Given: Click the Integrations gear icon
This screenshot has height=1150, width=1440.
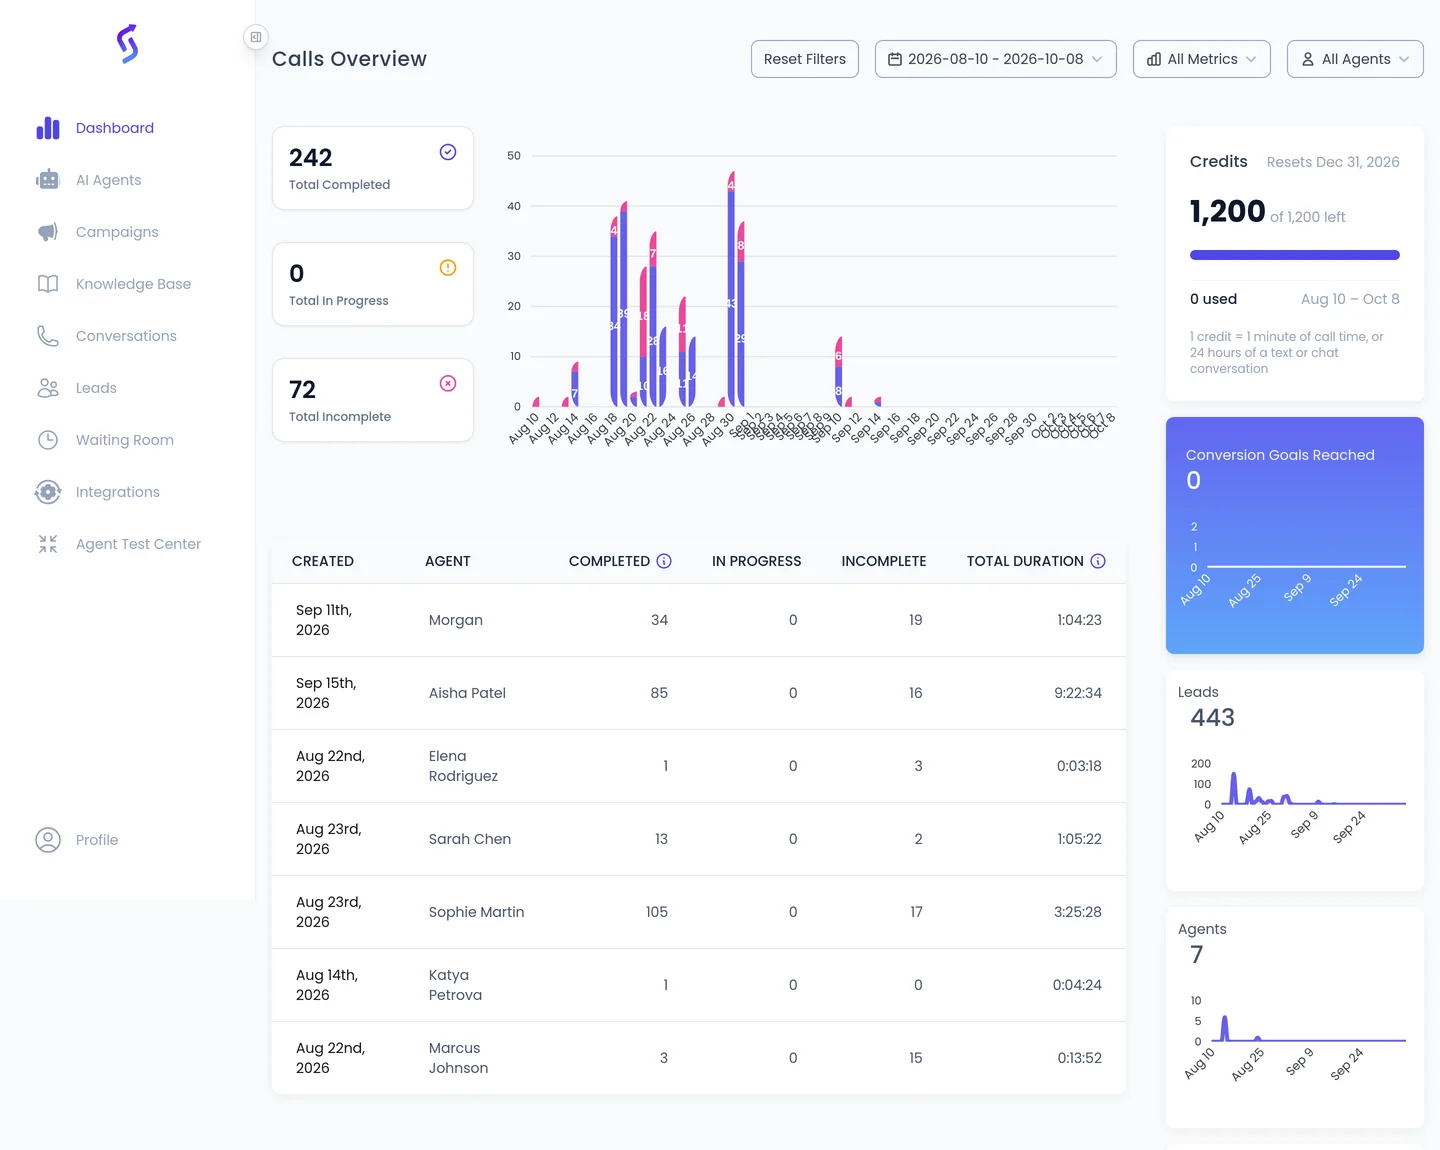Looking at the screenshot, I should pyautogui.click(x=48, y=492).
